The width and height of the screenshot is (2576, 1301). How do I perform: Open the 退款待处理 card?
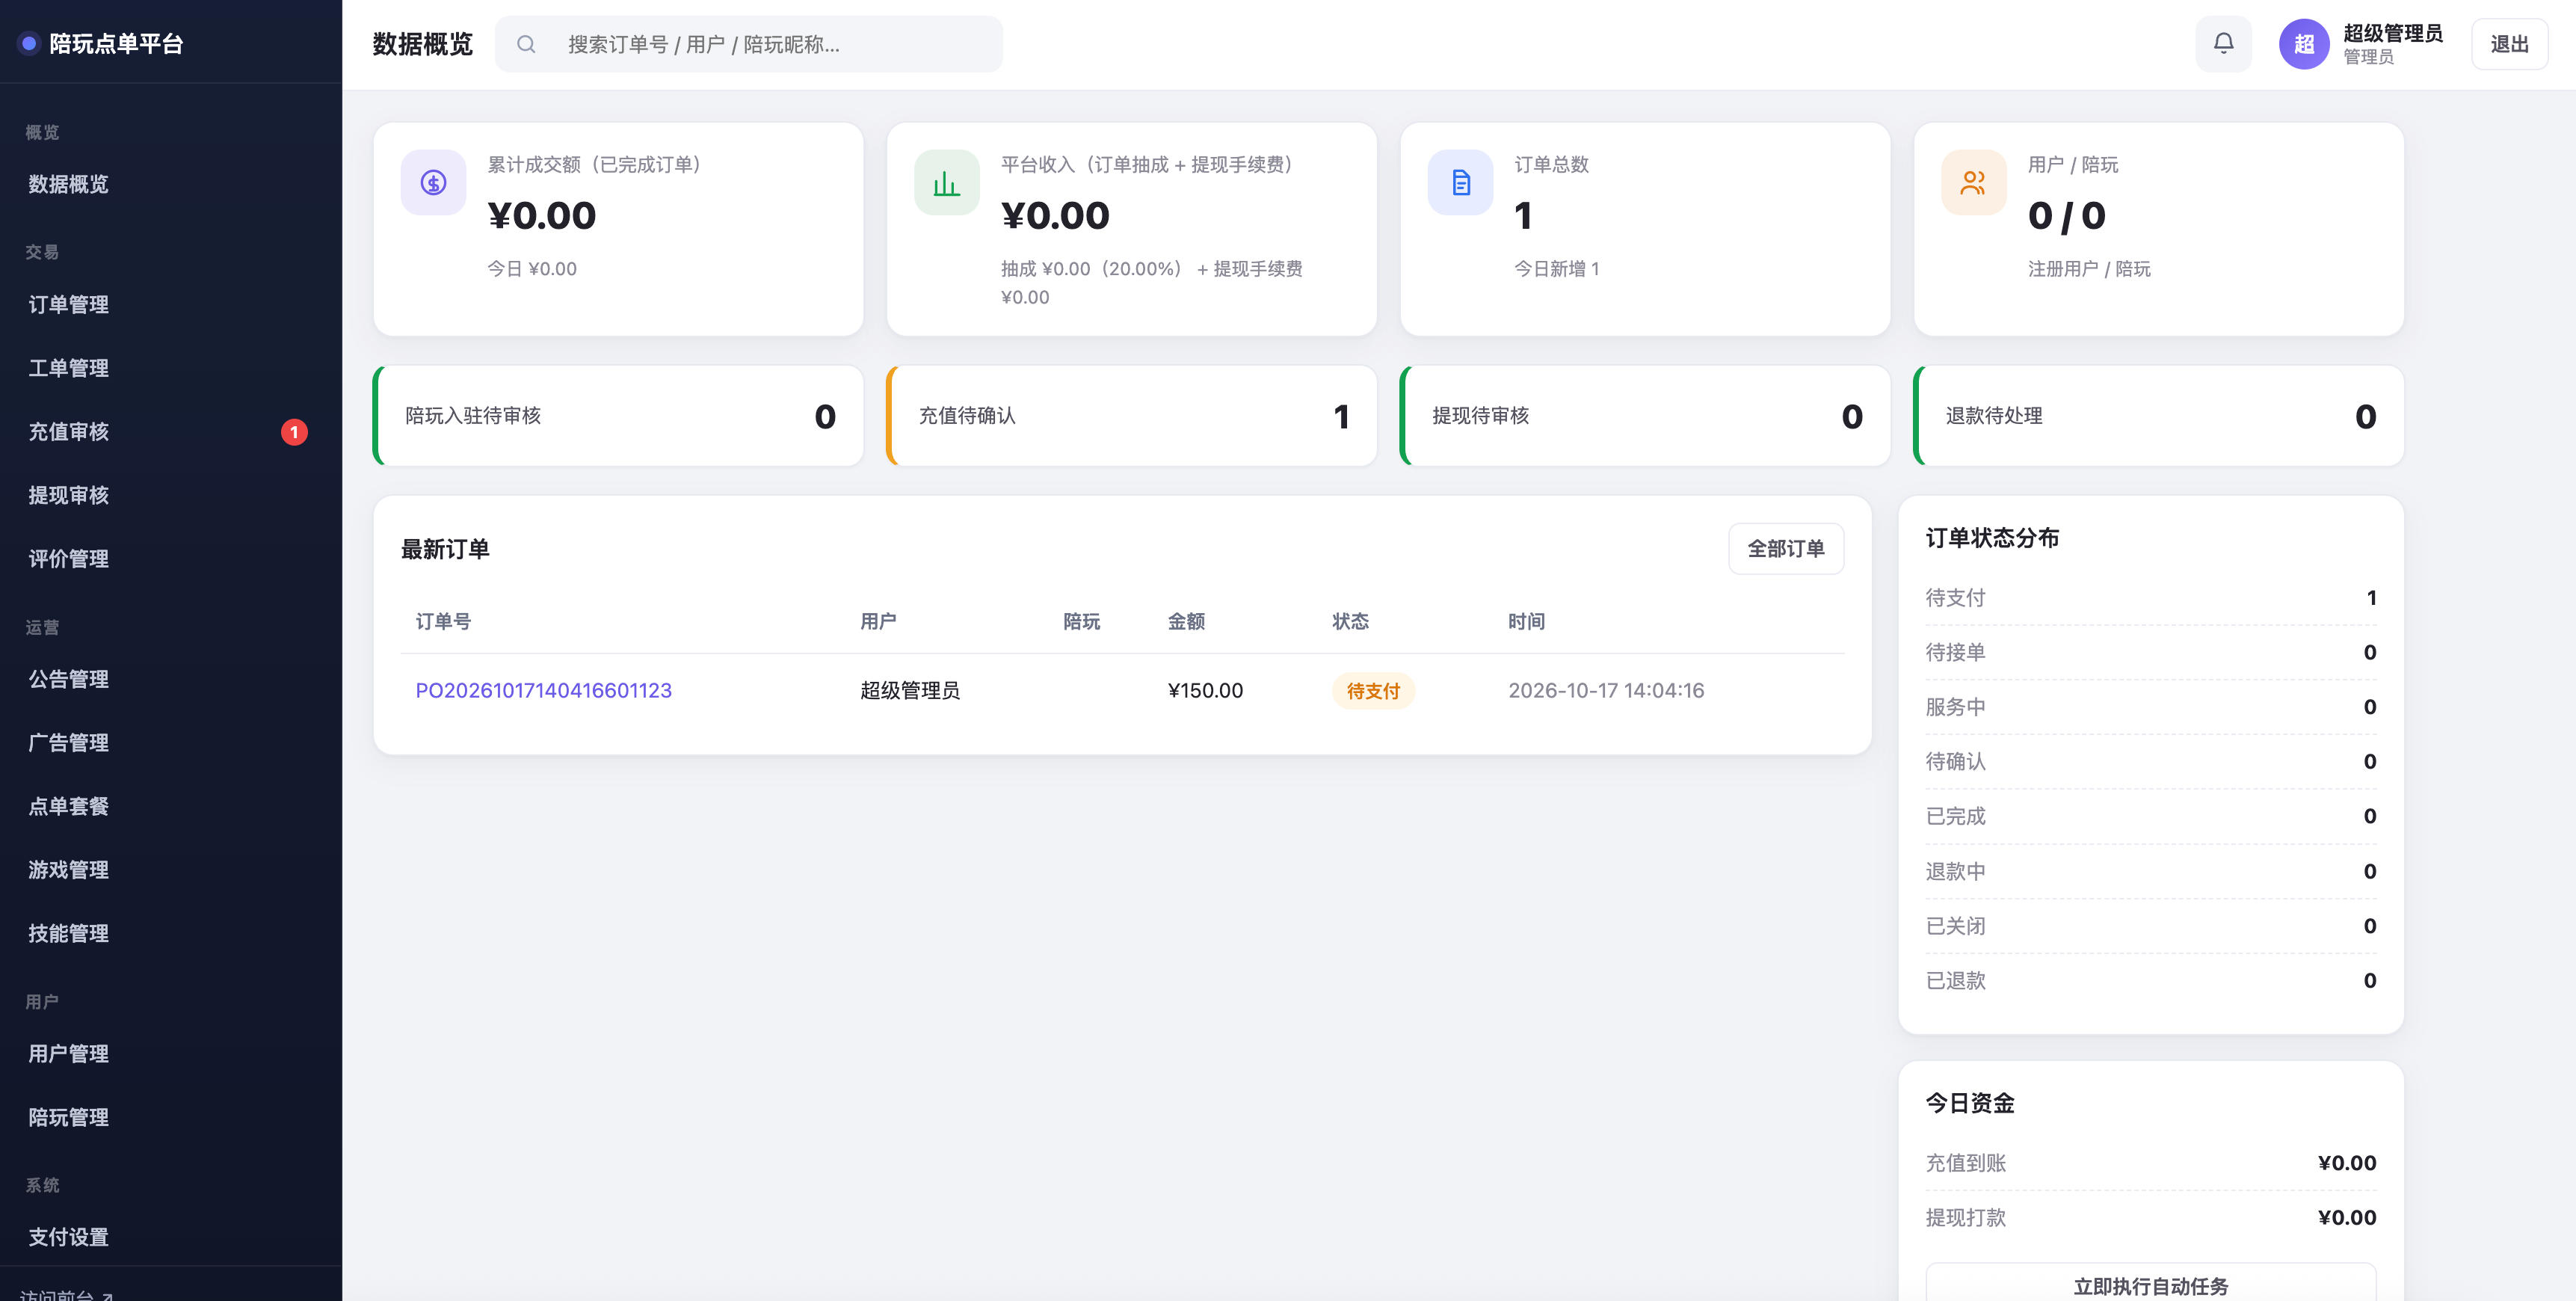(2158, 416)
